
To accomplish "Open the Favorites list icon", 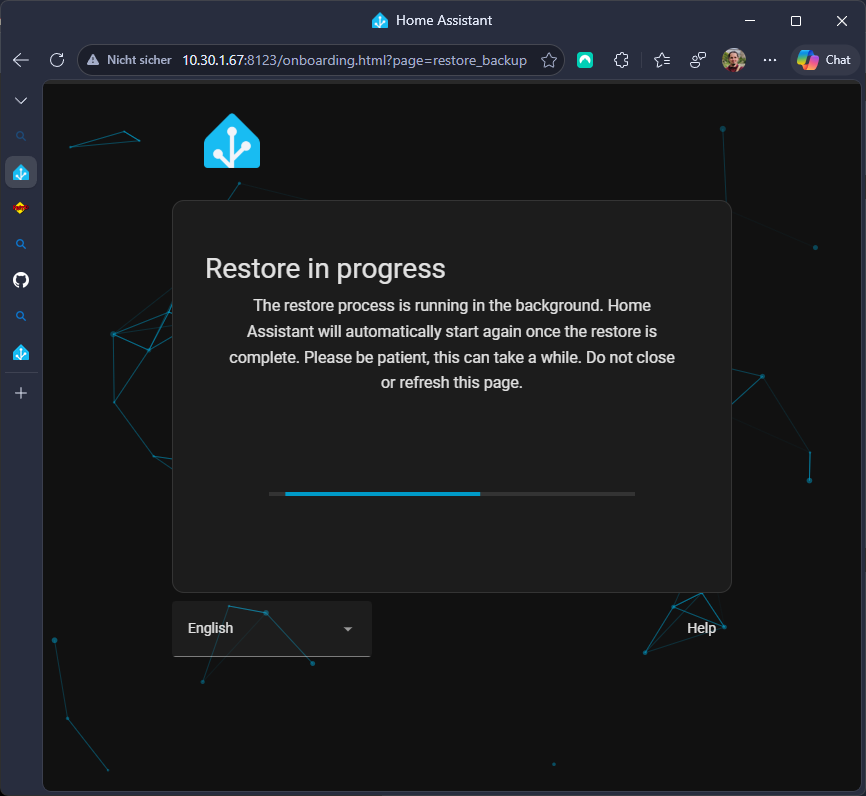I will click(662, 60).
